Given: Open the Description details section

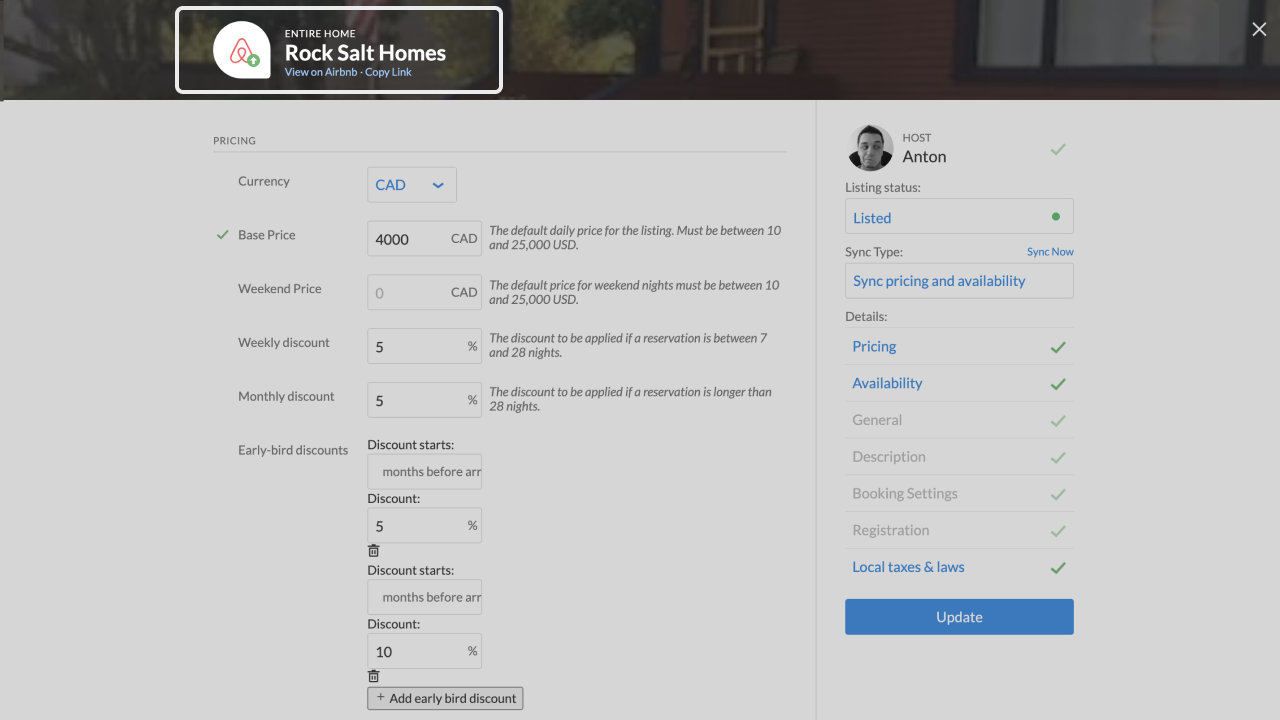Looking at the screenshot, I should tap(959, 457).
